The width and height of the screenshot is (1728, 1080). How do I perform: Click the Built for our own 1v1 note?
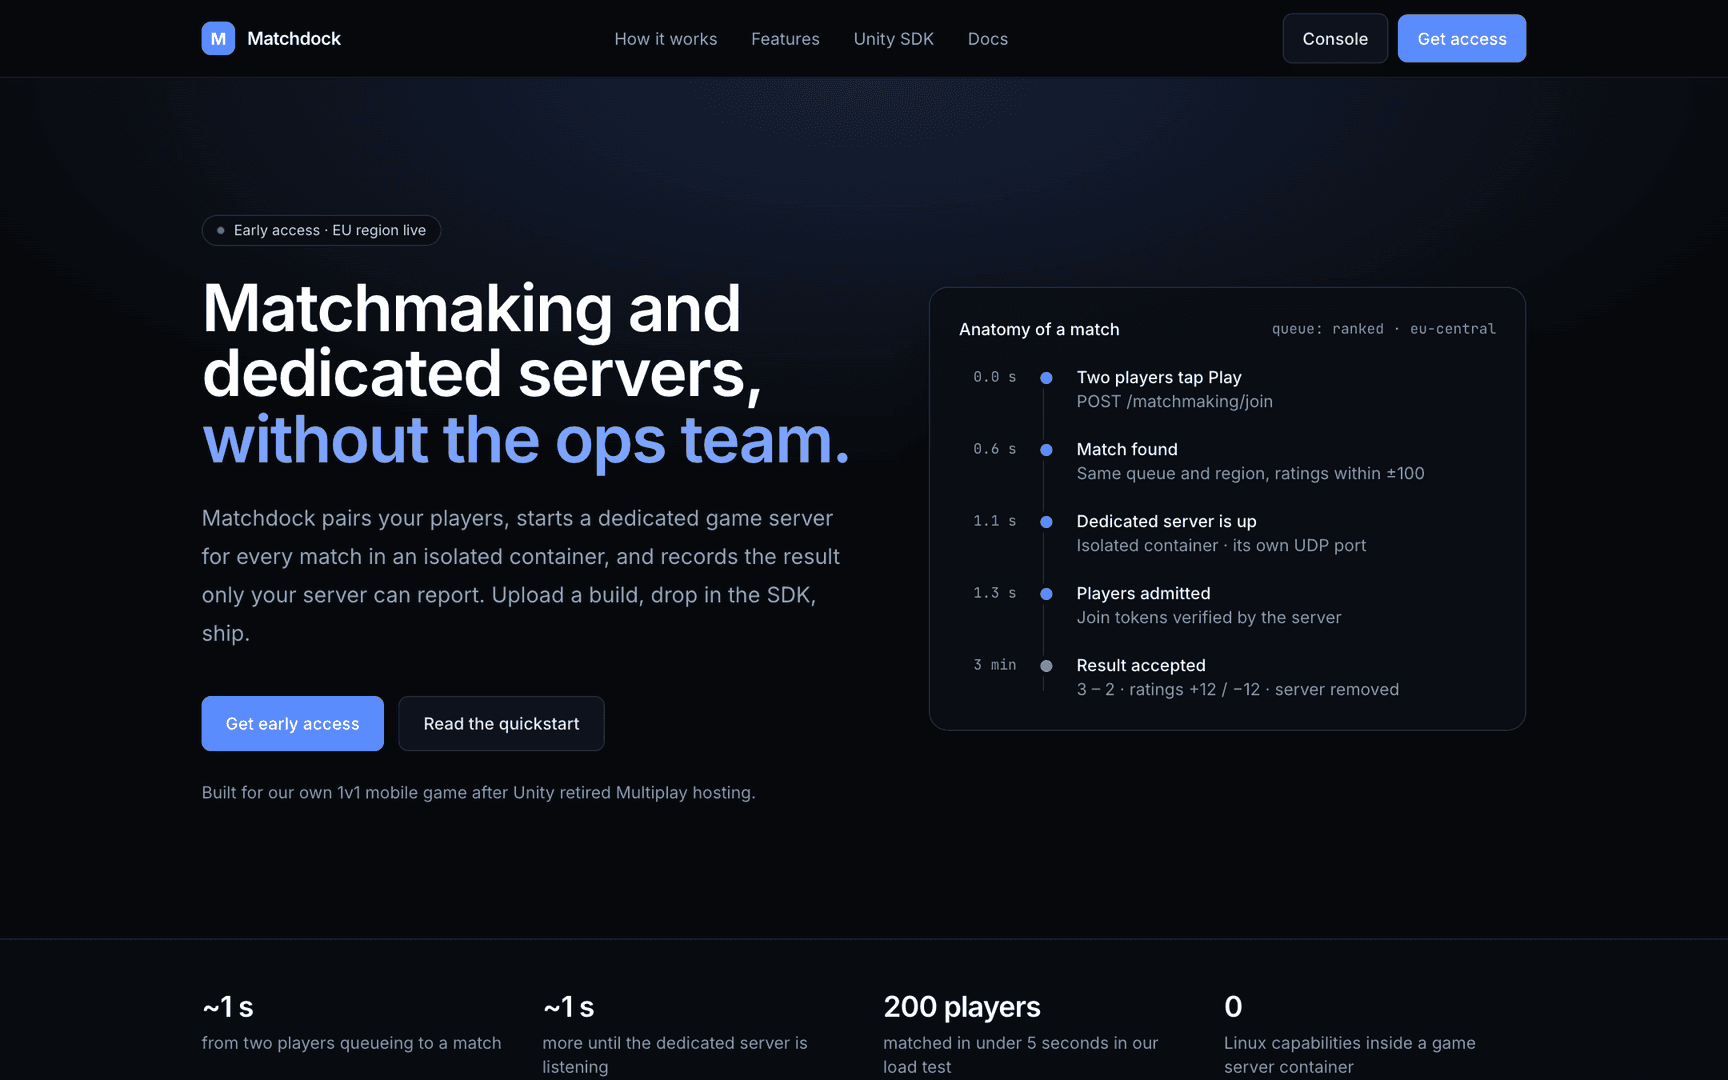[x=478, y=792]
